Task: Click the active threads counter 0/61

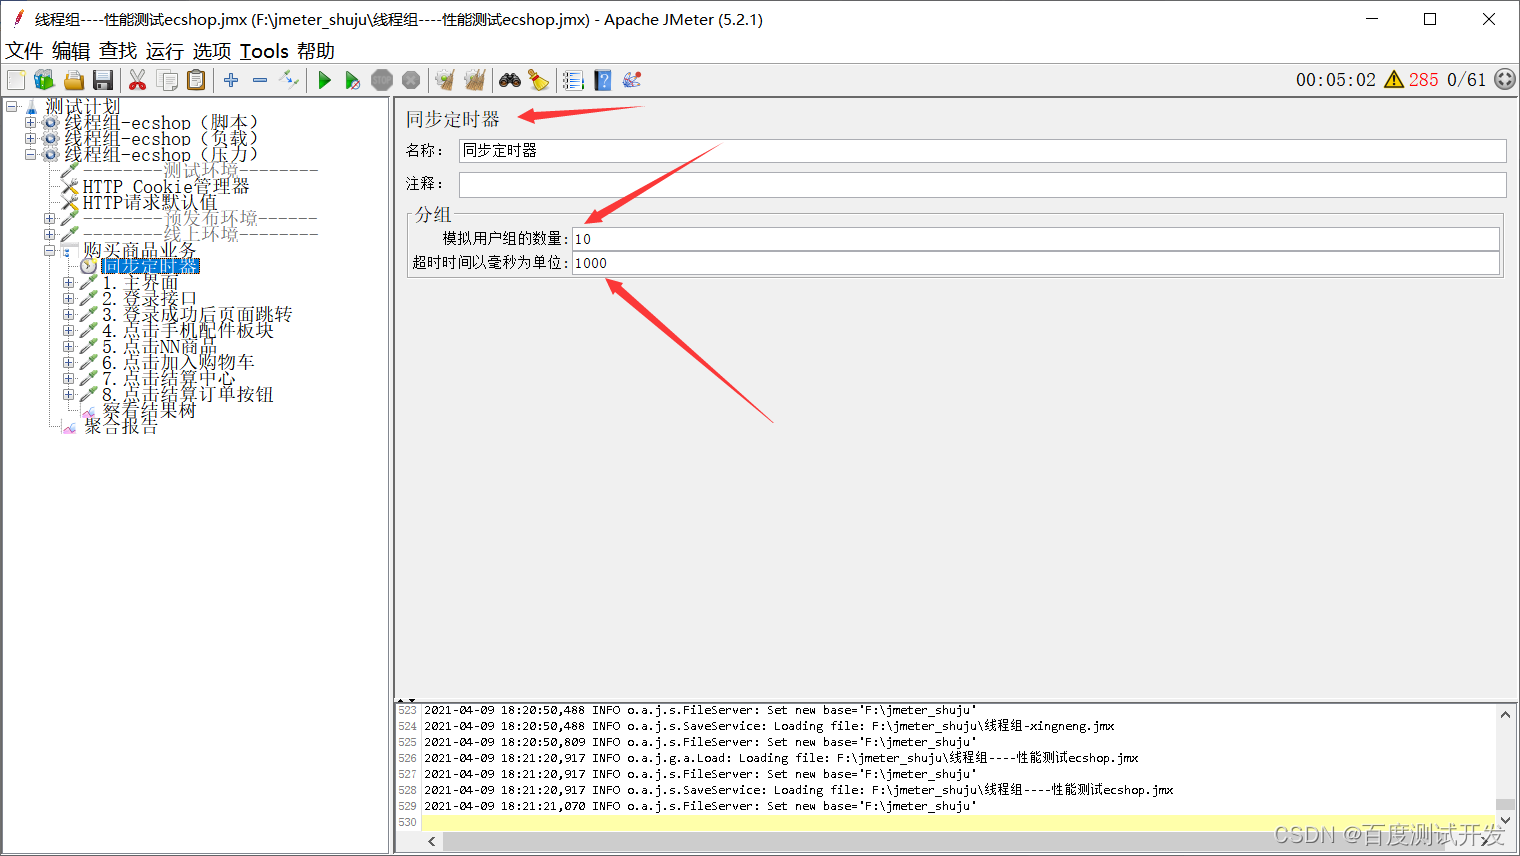Action: pyautogui.click(x=1467, y=80)
